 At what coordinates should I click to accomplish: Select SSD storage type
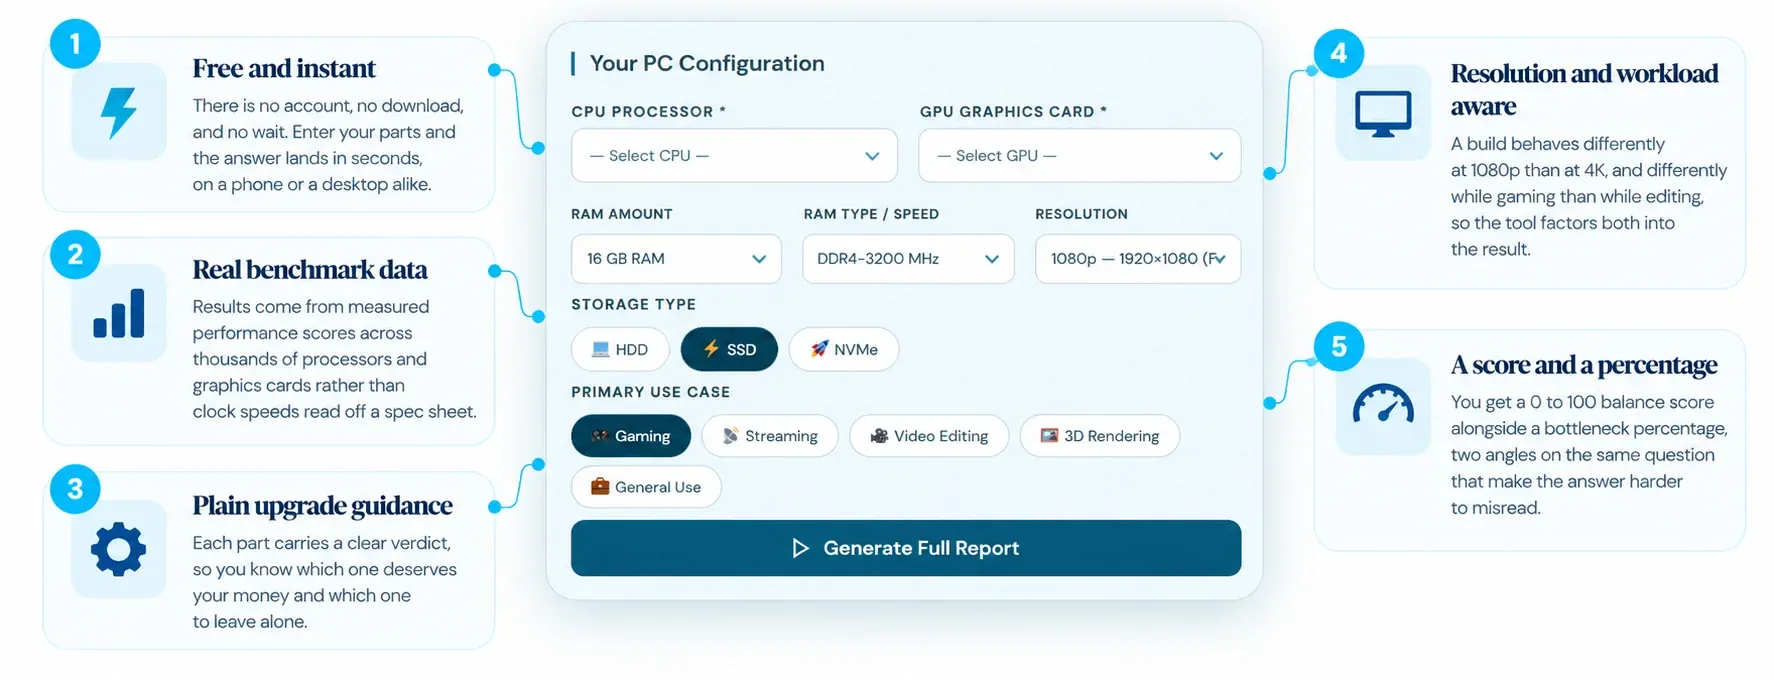click(x=729, y=349)
